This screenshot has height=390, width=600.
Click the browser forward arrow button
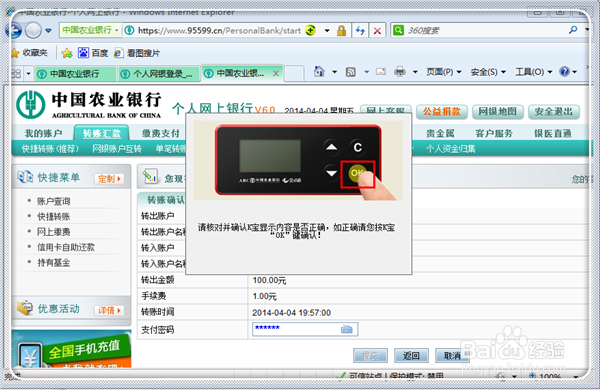click(x=33, y=30)
